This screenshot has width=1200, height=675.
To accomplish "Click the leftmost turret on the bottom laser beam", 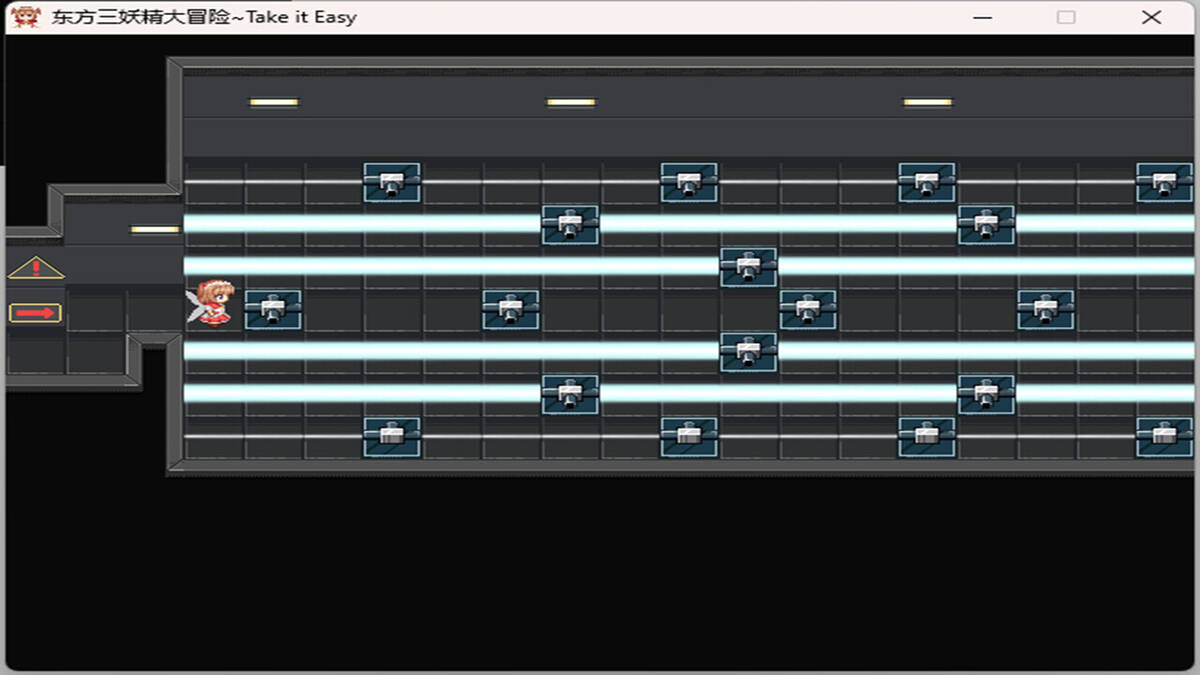I will pos(570,395).
